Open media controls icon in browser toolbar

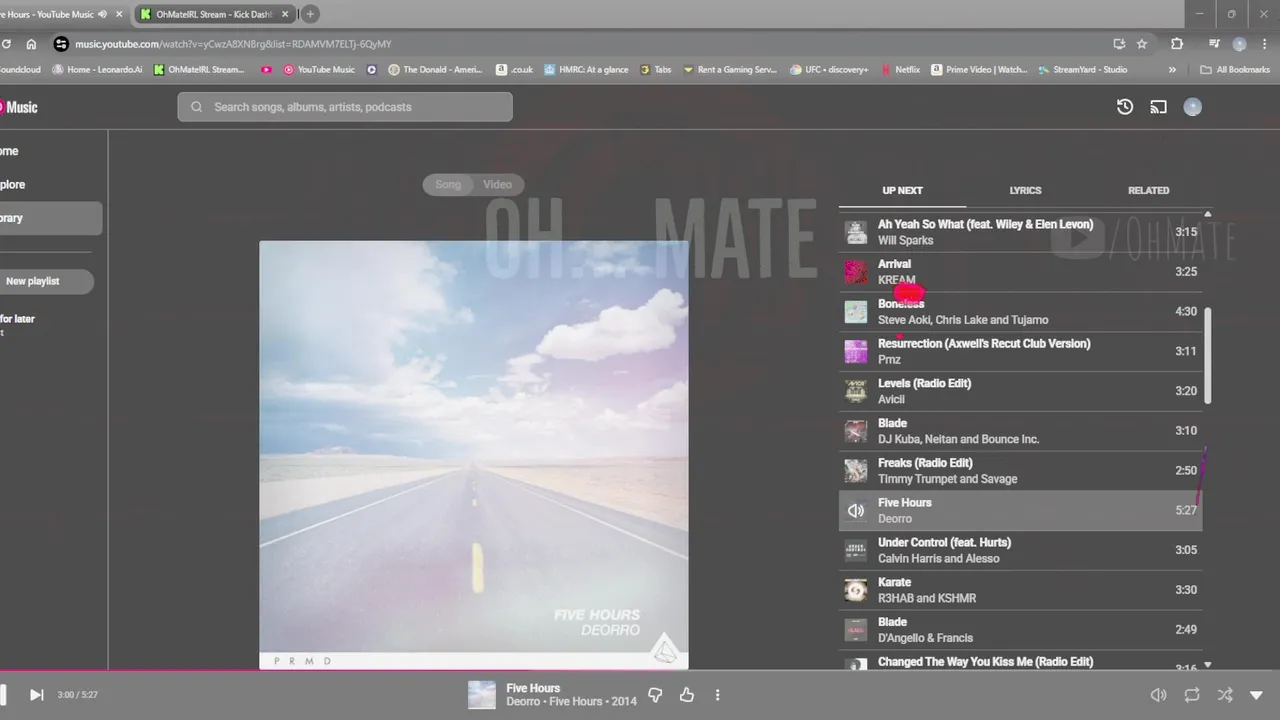click(1214, 44)
